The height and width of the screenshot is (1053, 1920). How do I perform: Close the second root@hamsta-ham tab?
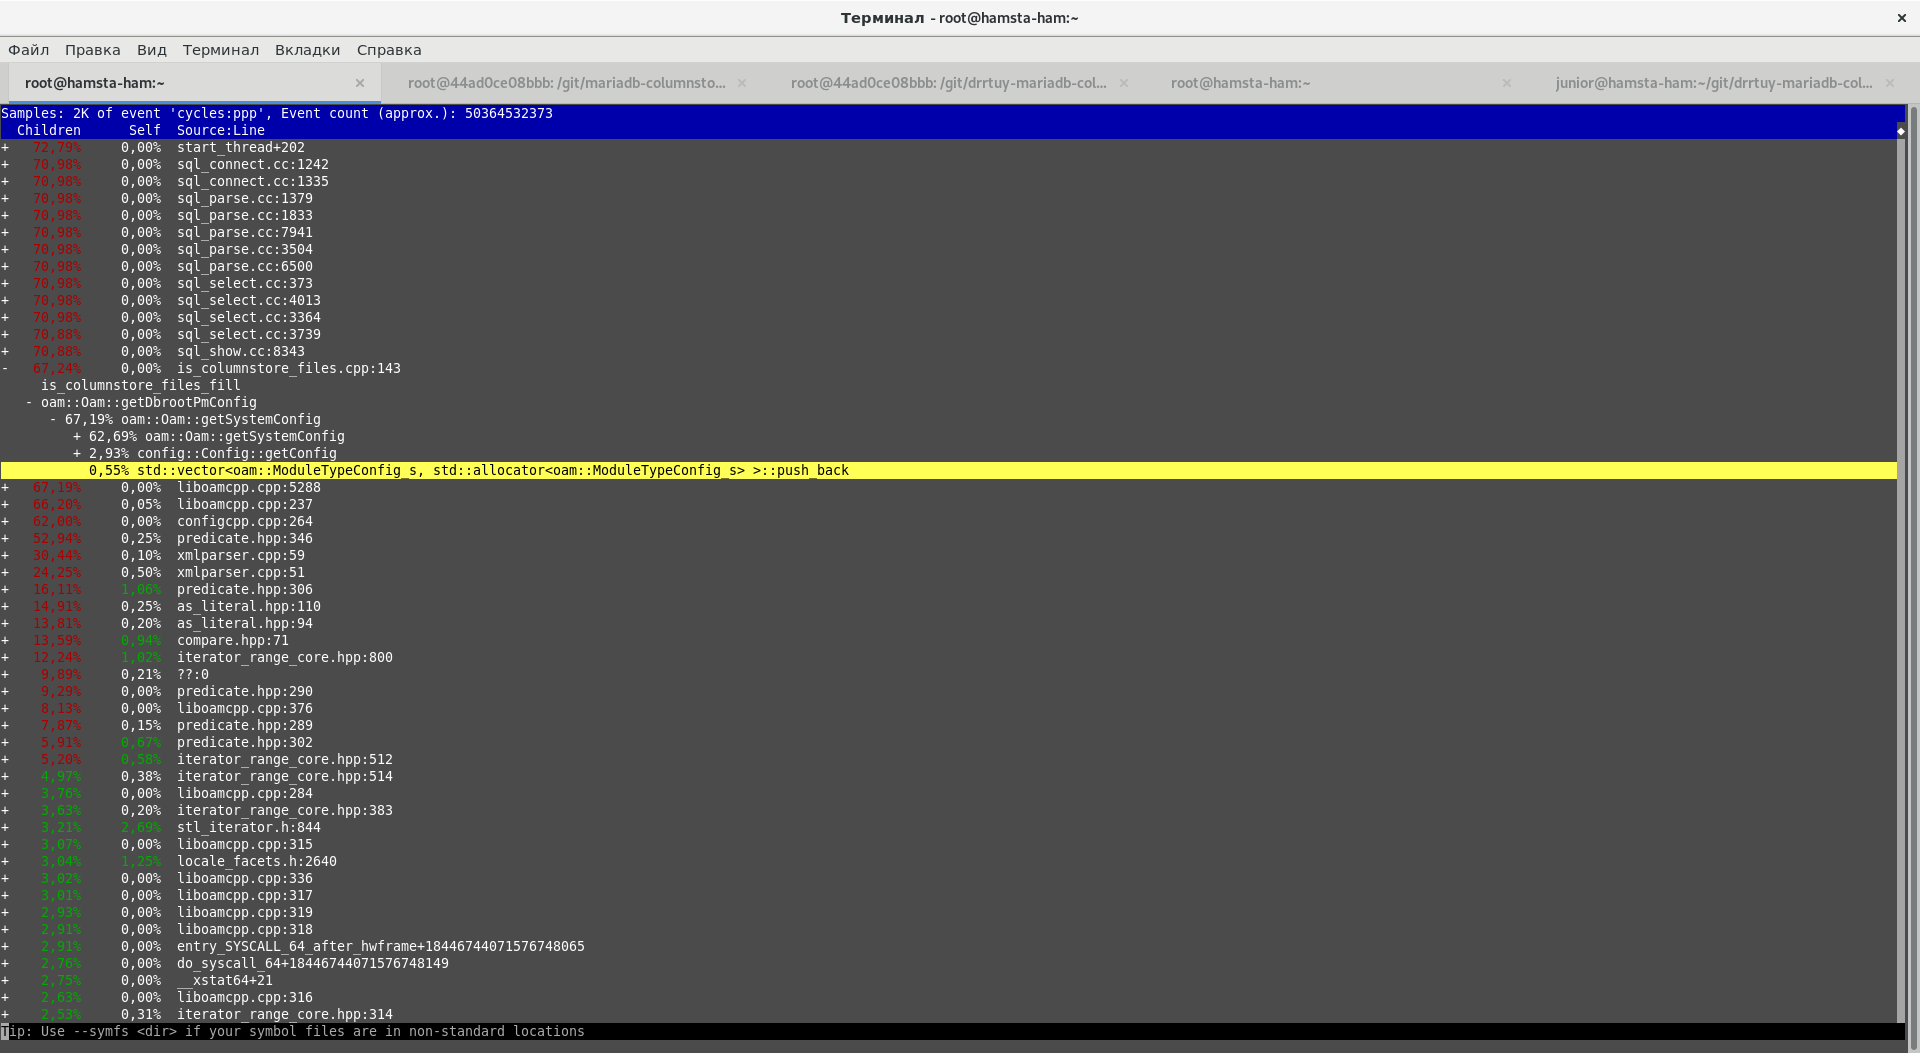1506,83
